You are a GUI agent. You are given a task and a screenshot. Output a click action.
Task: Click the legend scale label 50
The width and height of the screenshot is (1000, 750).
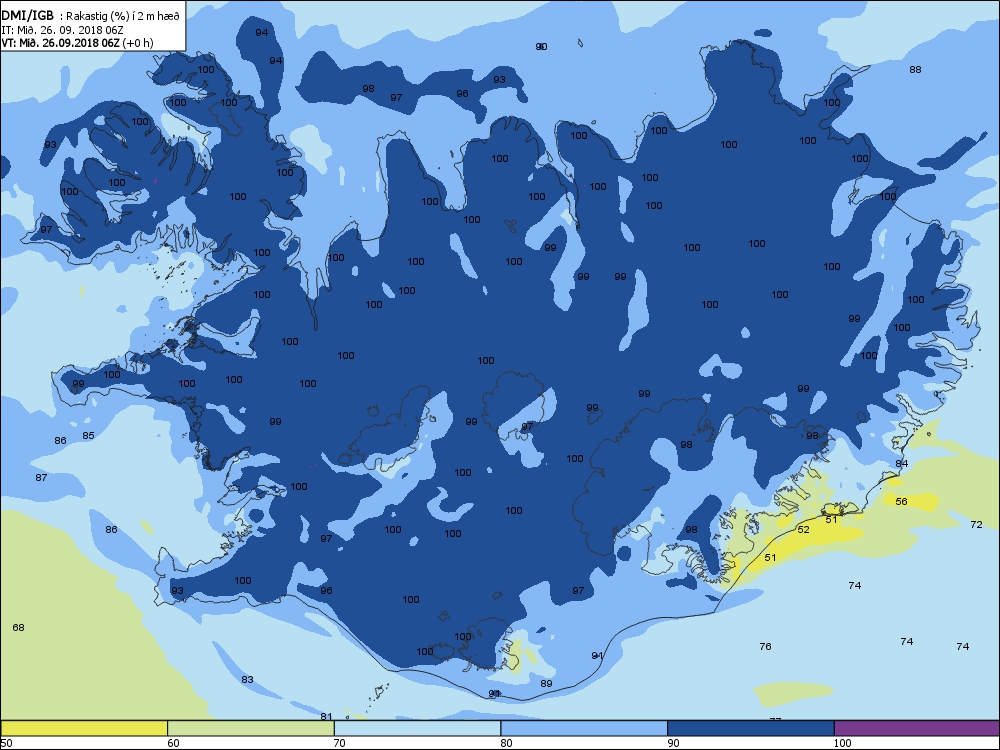click(x=6, y=742)
